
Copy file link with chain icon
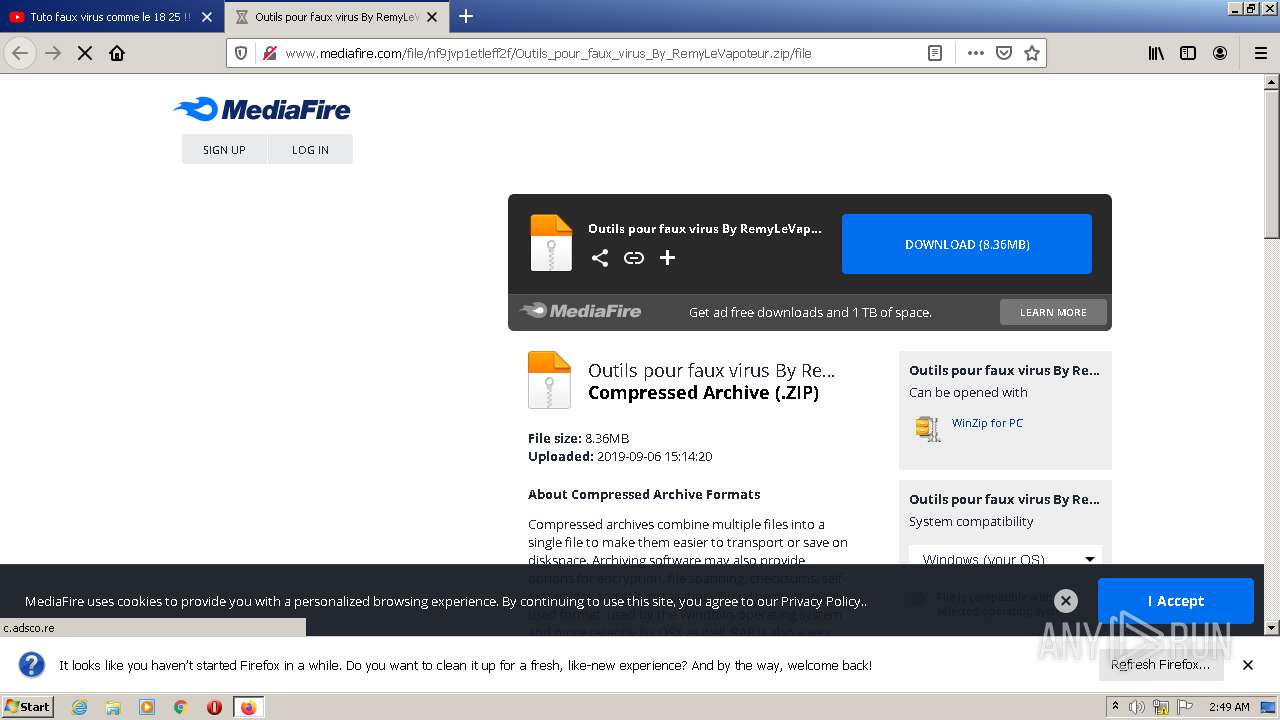click(634, 258)
